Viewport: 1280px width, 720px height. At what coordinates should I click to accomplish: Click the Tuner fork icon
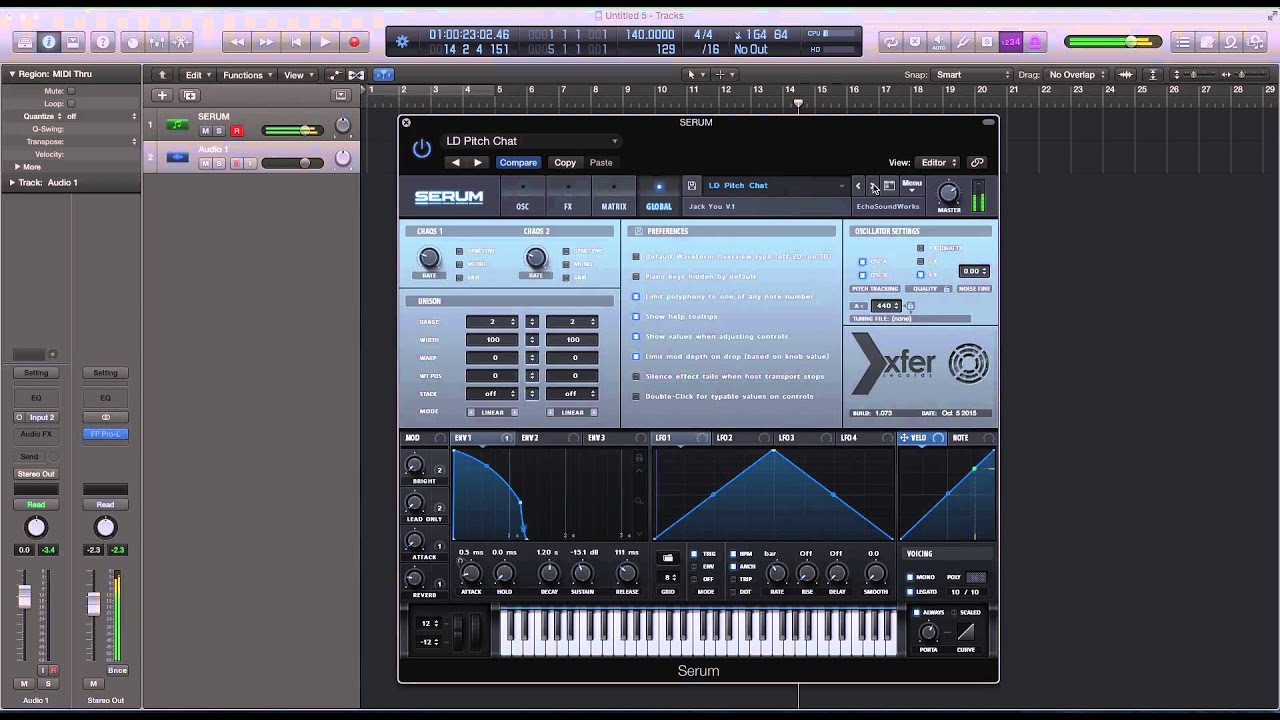(x=963, y=42)
